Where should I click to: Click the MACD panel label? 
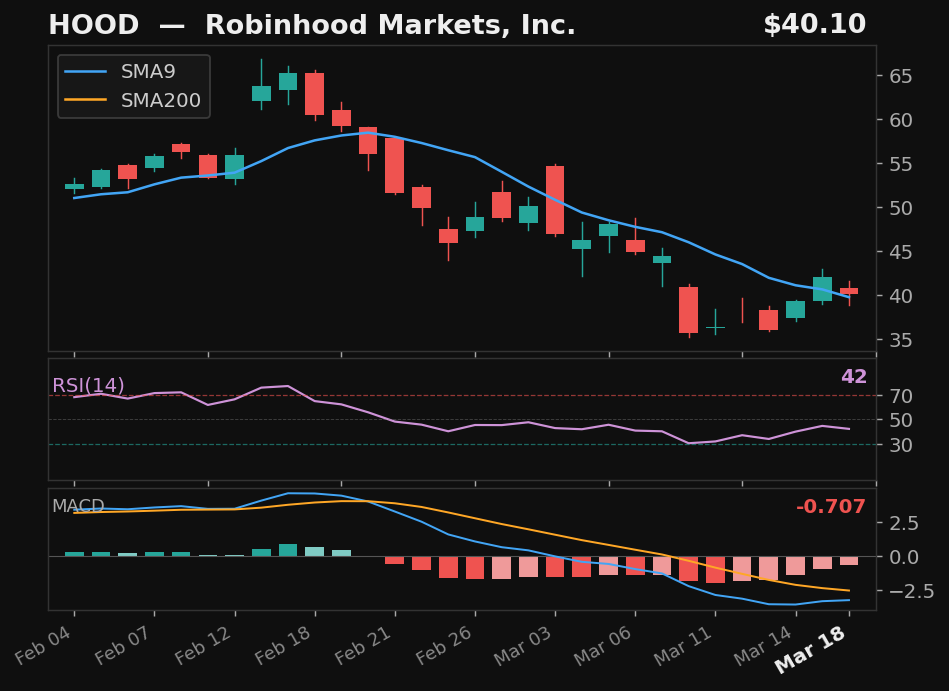(x=78, y=506)
